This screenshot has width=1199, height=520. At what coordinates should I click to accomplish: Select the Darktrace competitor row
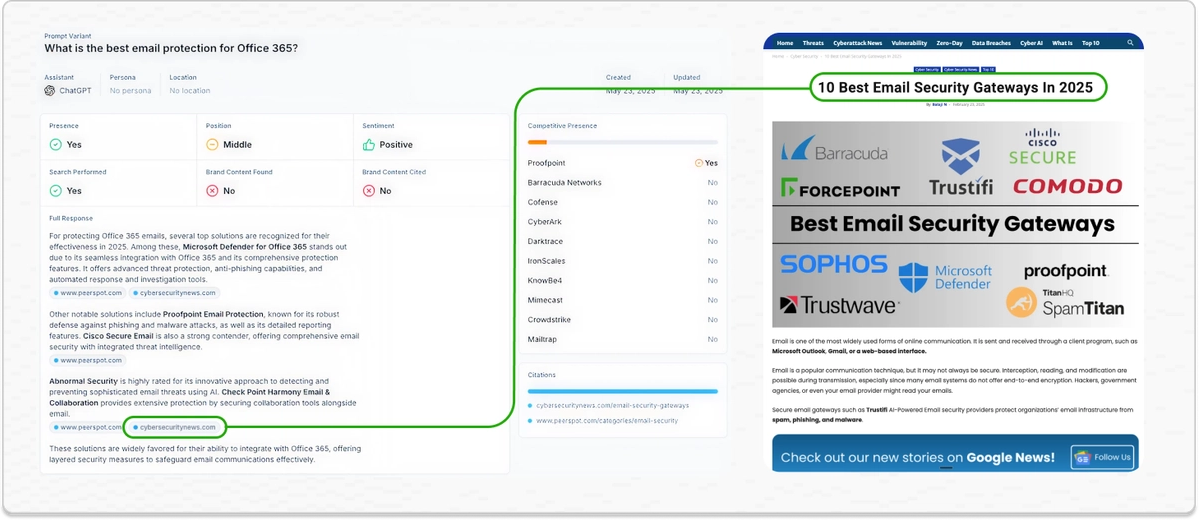(622, 242)
